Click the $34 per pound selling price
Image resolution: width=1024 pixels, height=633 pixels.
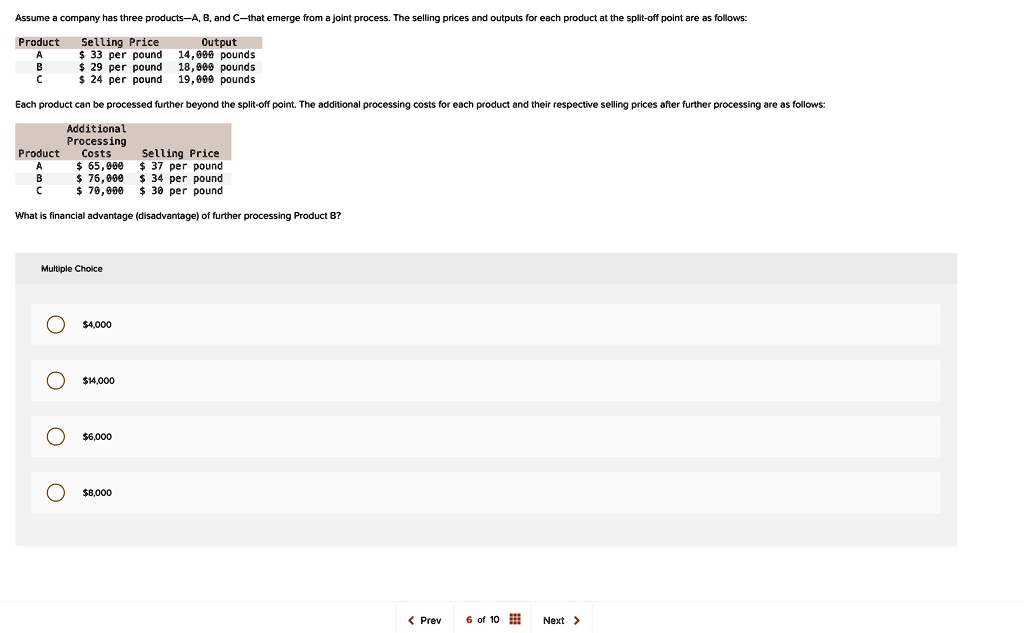click(181, 179)
